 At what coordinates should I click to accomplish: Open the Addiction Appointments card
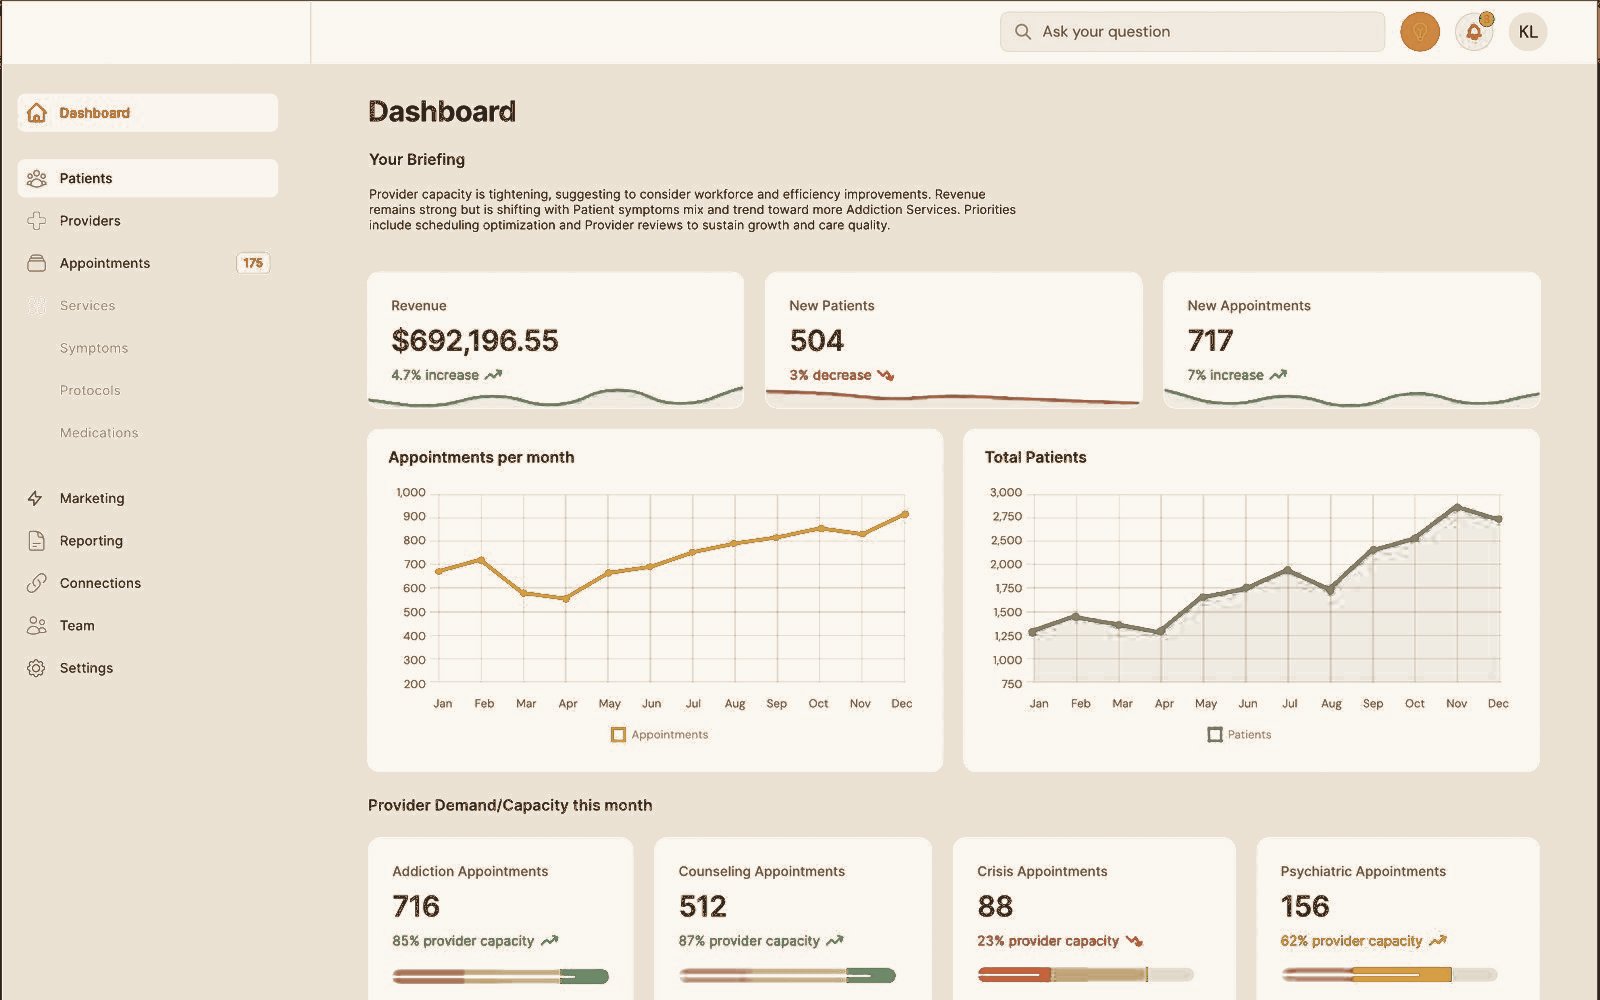(x=501, y=918)
